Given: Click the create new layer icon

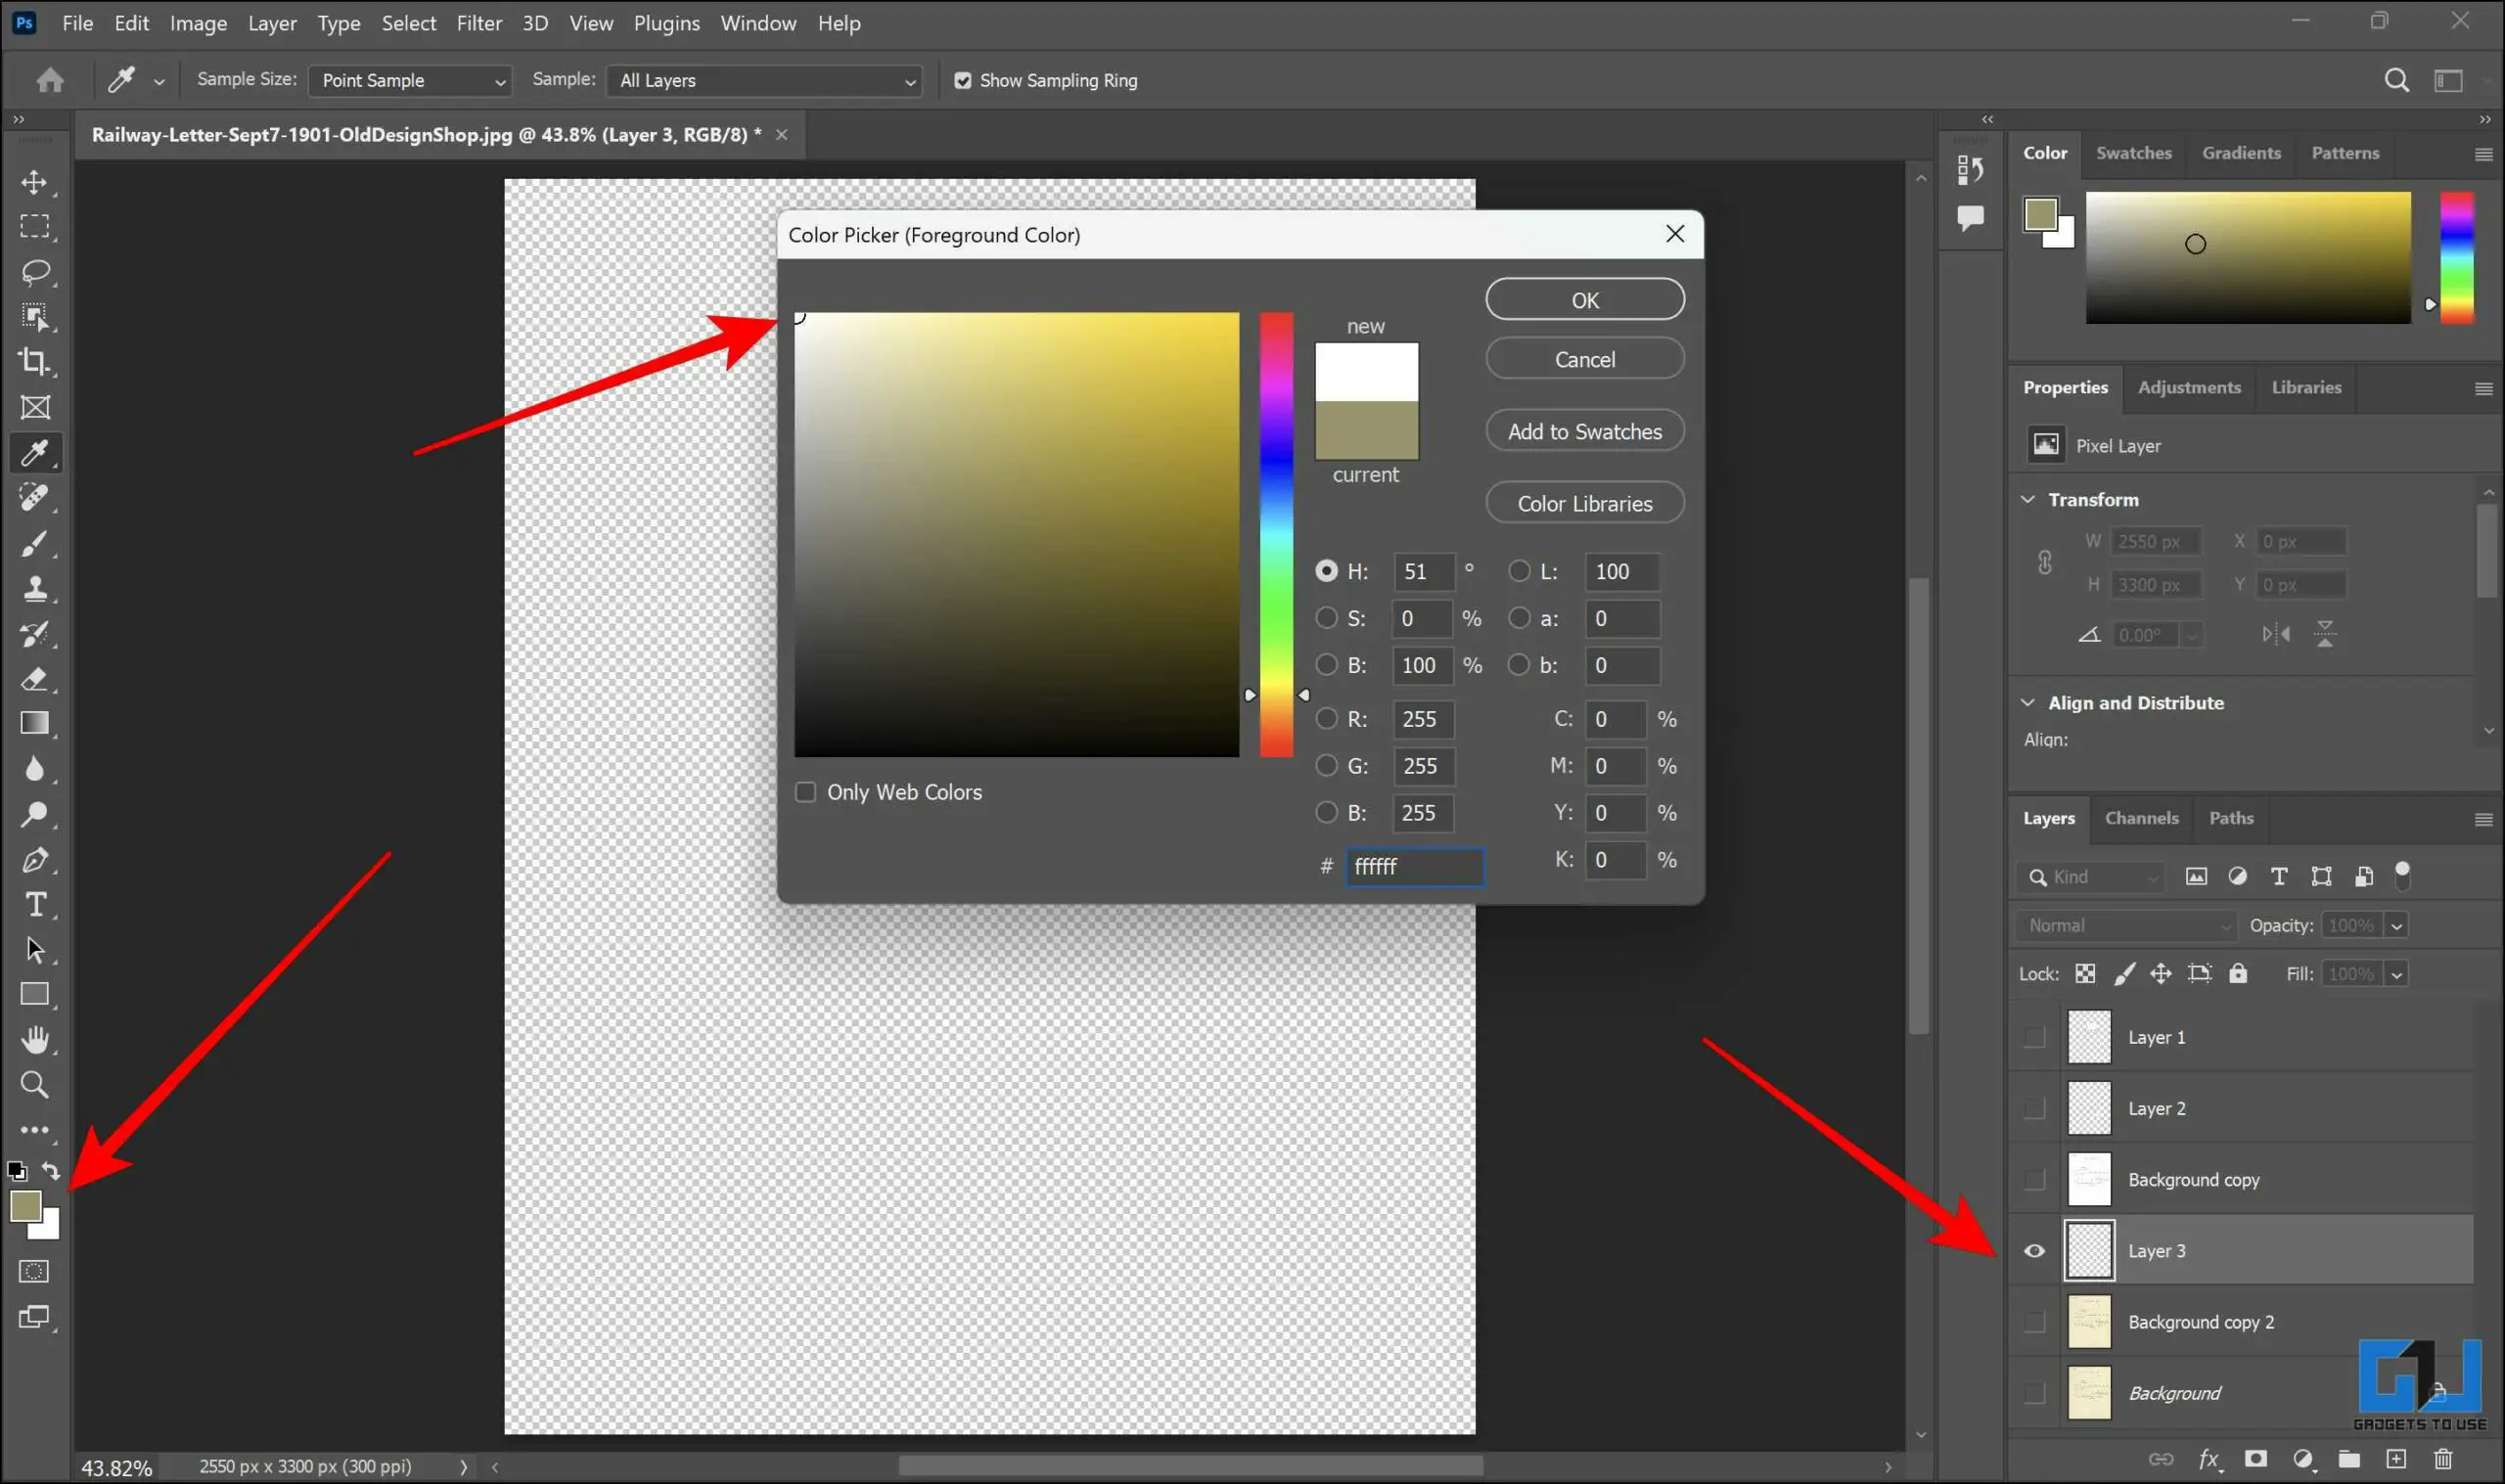Looking at the screenshot, I should click(2396, 1459).
